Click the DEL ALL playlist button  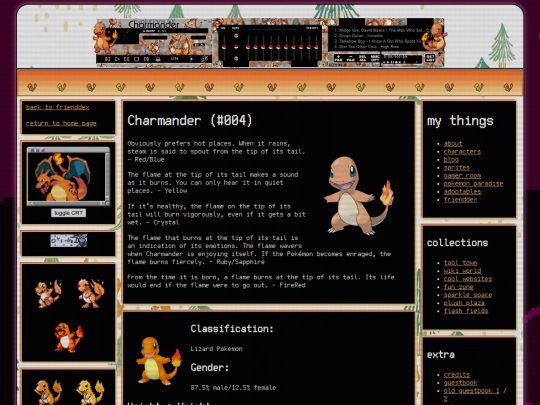pos(362,58)
